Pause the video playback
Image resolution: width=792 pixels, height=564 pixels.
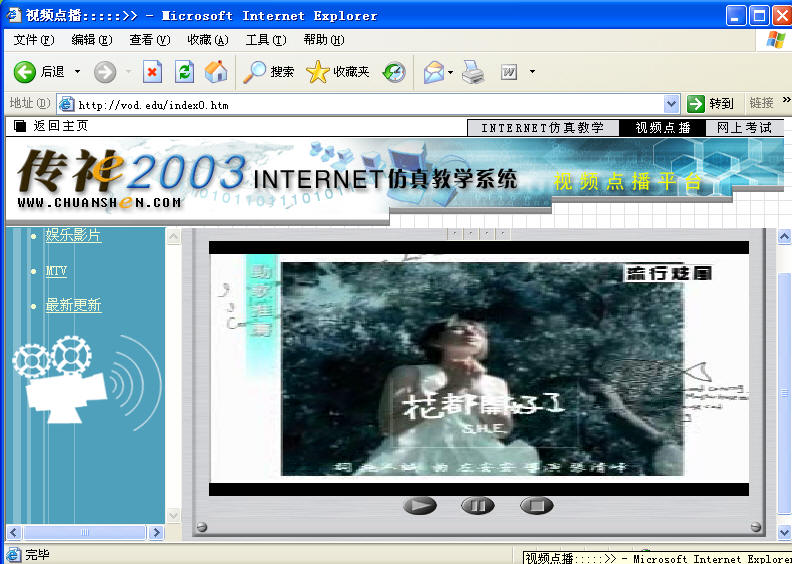click(478, 506)
